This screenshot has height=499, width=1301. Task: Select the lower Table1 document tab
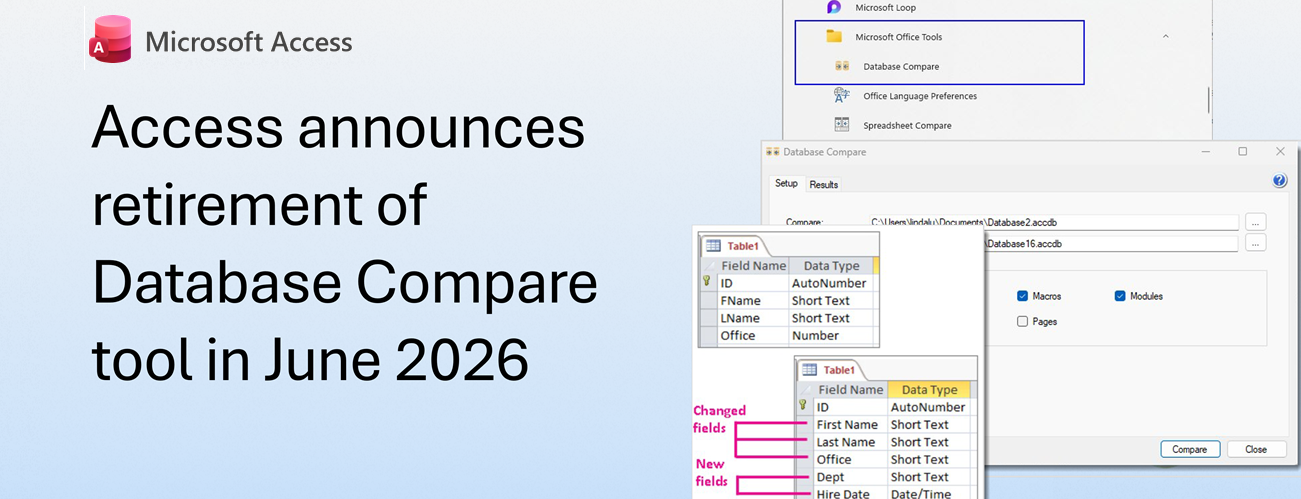pyautogui.click(x=830, y=370)
